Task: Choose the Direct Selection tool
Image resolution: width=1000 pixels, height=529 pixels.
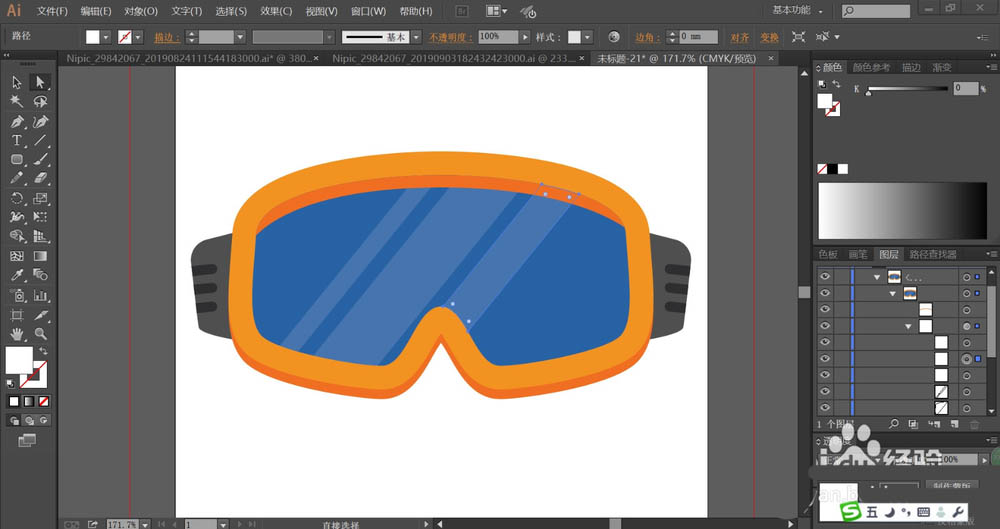Action: point(41,82)
